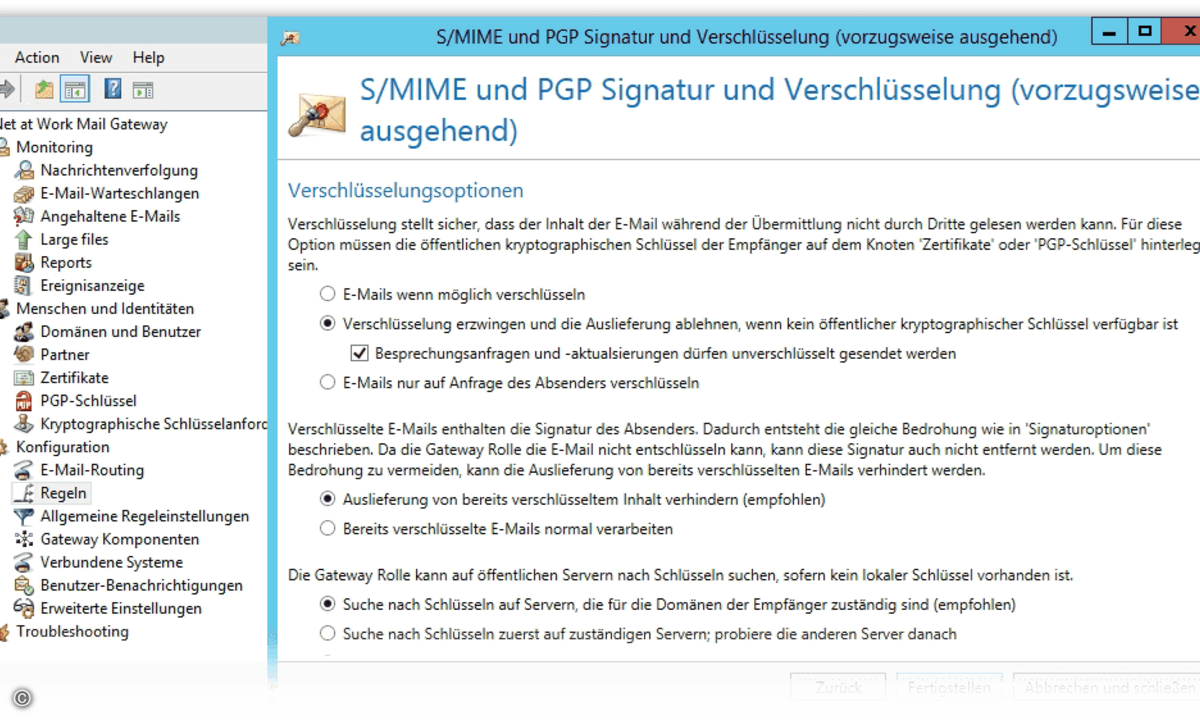This screenshot has width=1200, height=720.
Task: Click the Forward arrow toolbar icon
Action: [6, 89]
